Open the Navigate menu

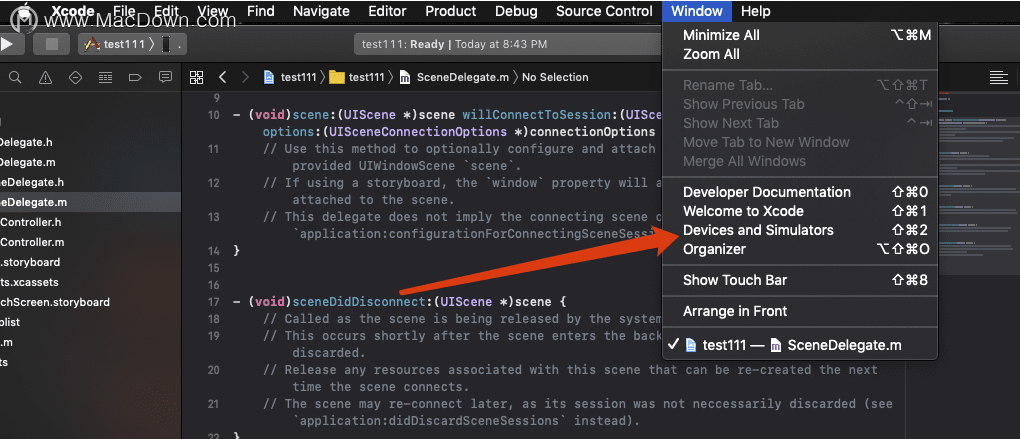coord(321,11)
